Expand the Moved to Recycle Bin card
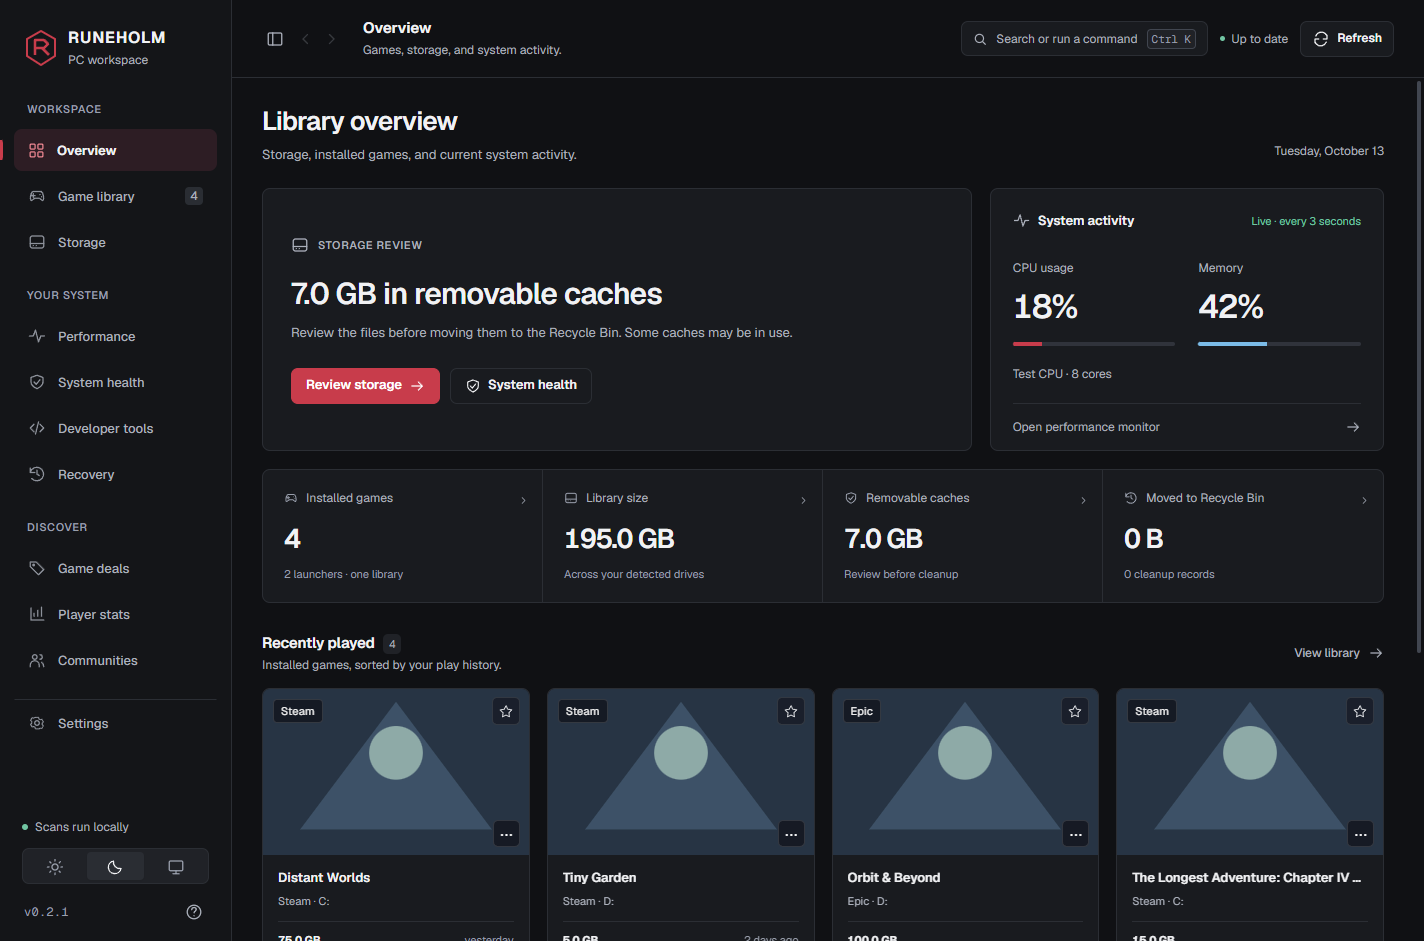Screen dimensions: 1424x941 point(1243,536)
